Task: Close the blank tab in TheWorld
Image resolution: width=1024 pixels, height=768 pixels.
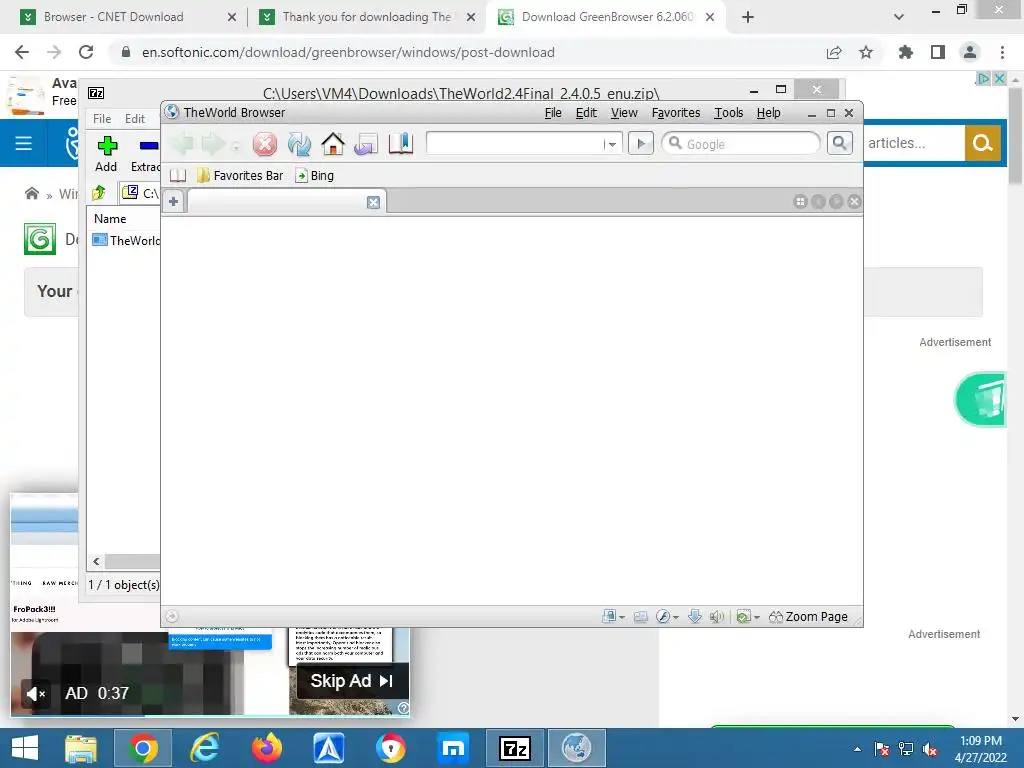Action: pyautogui.click(x=373, y=202)
